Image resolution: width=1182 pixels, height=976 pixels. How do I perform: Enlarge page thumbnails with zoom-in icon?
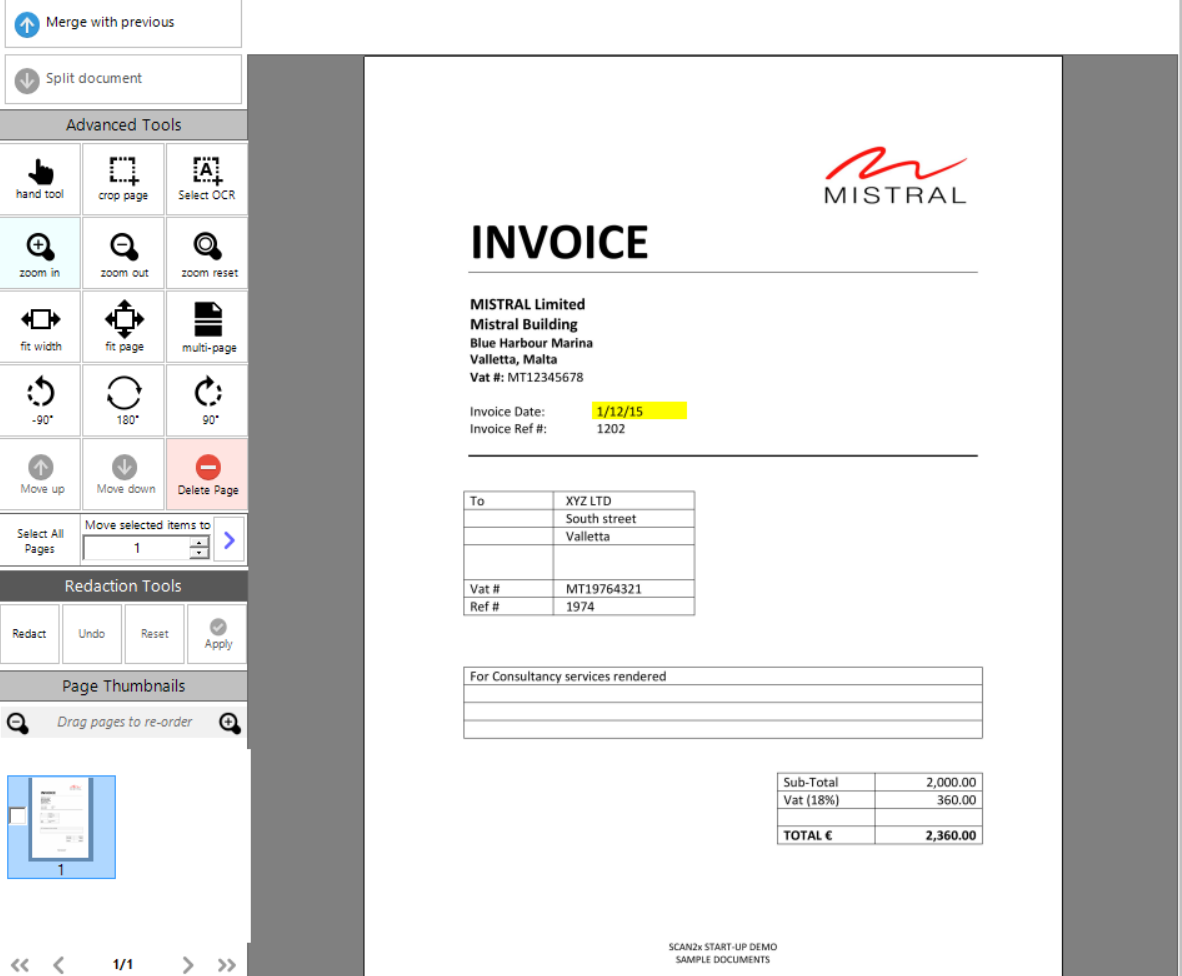[230, 723]
